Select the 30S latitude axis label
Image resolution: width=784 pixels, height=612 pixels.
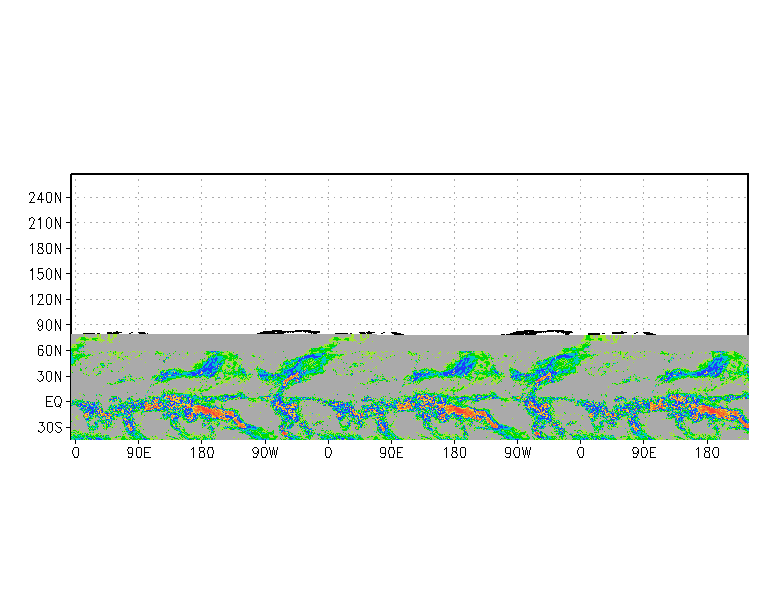(x=49, y=428)
